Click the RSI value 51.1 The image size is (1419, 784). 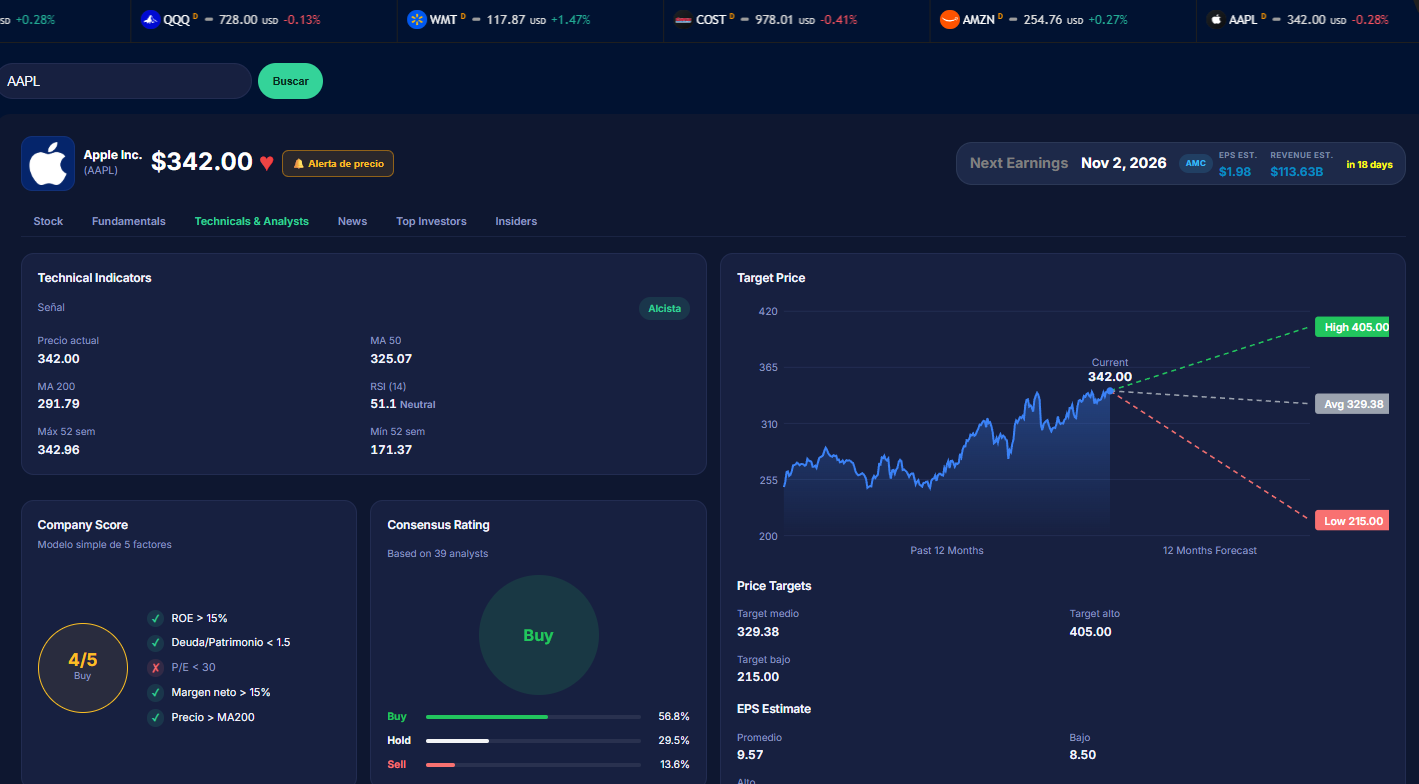point(384,404)
